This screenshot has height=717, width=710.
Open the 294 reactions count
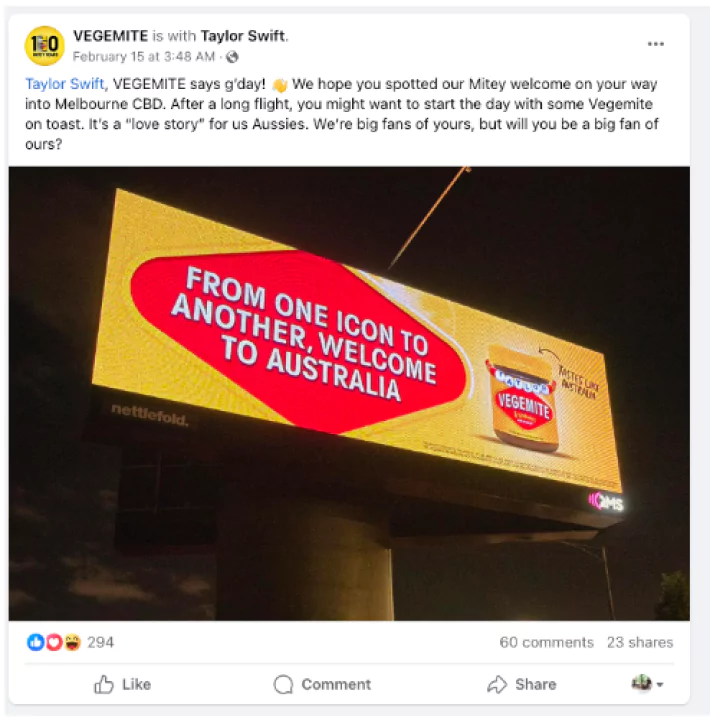click(x=101, y=642)
